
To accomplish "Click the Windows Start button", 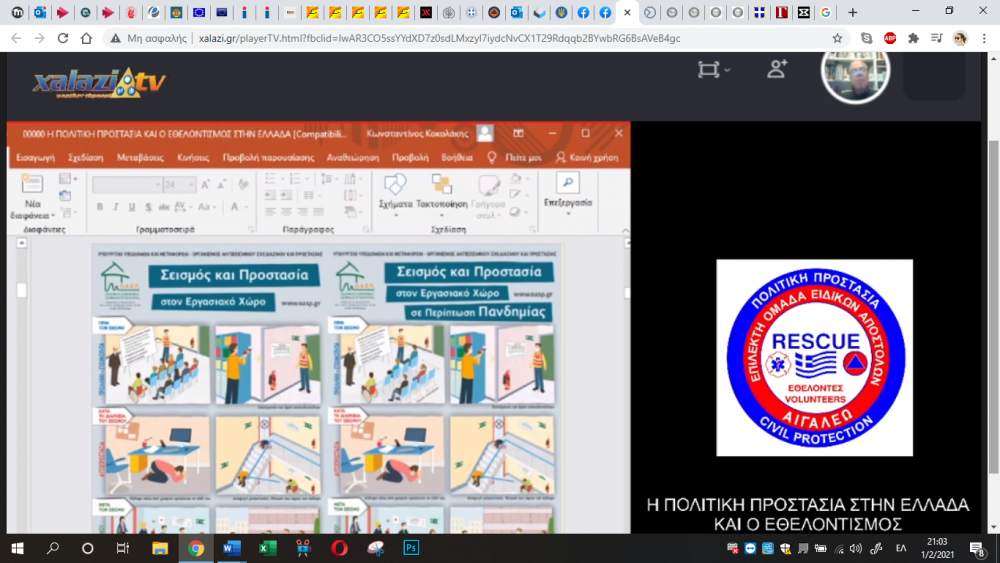I will (17, 548).
